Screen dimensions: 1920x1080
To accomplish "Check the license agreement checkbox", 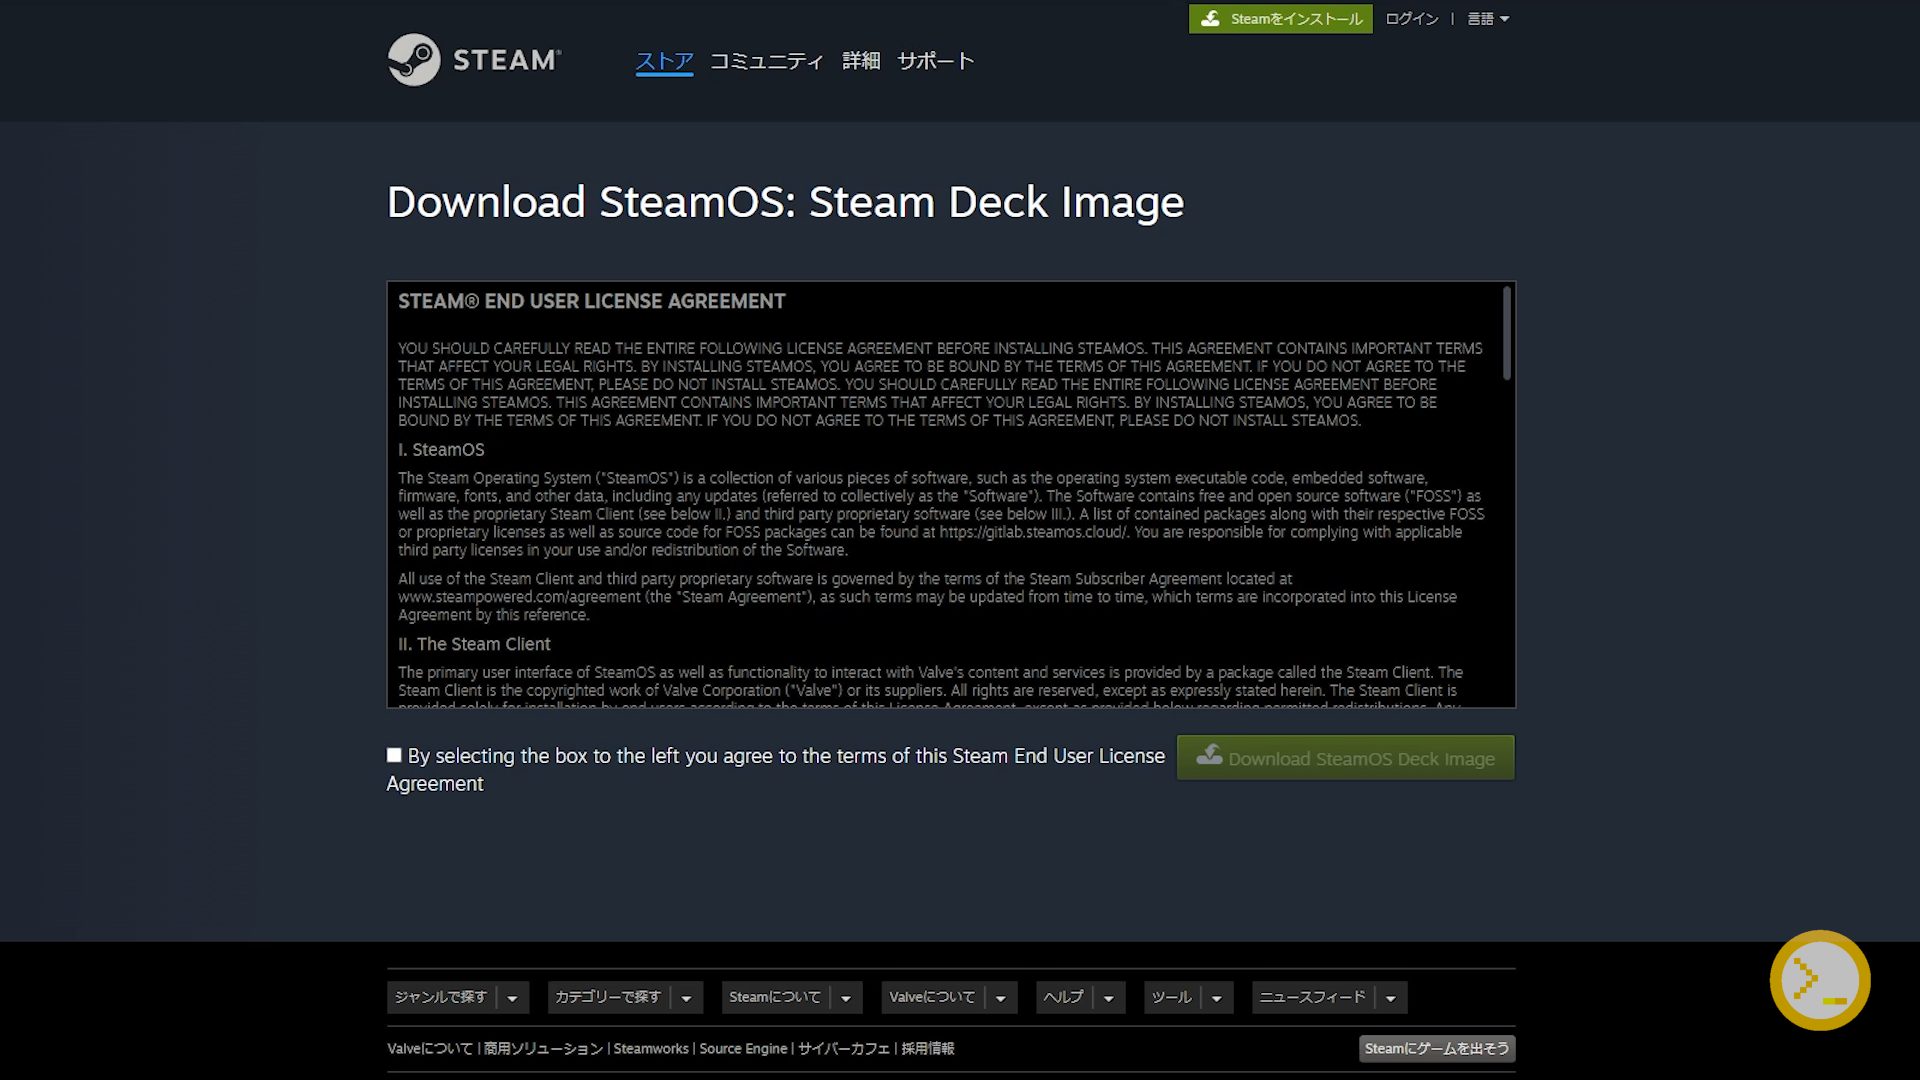I will coord(394,755).
